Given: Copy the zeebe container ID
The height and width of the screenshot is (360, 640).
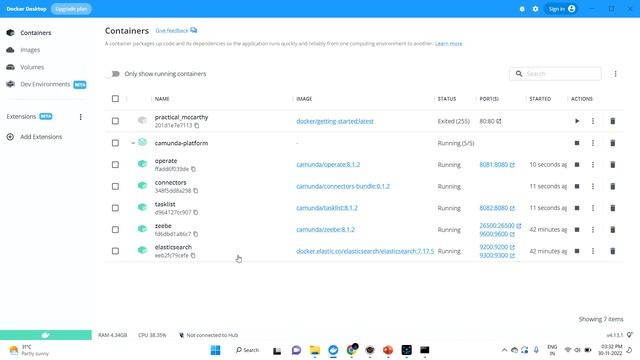Looking at the screenshot, I should tap(196, 234).
